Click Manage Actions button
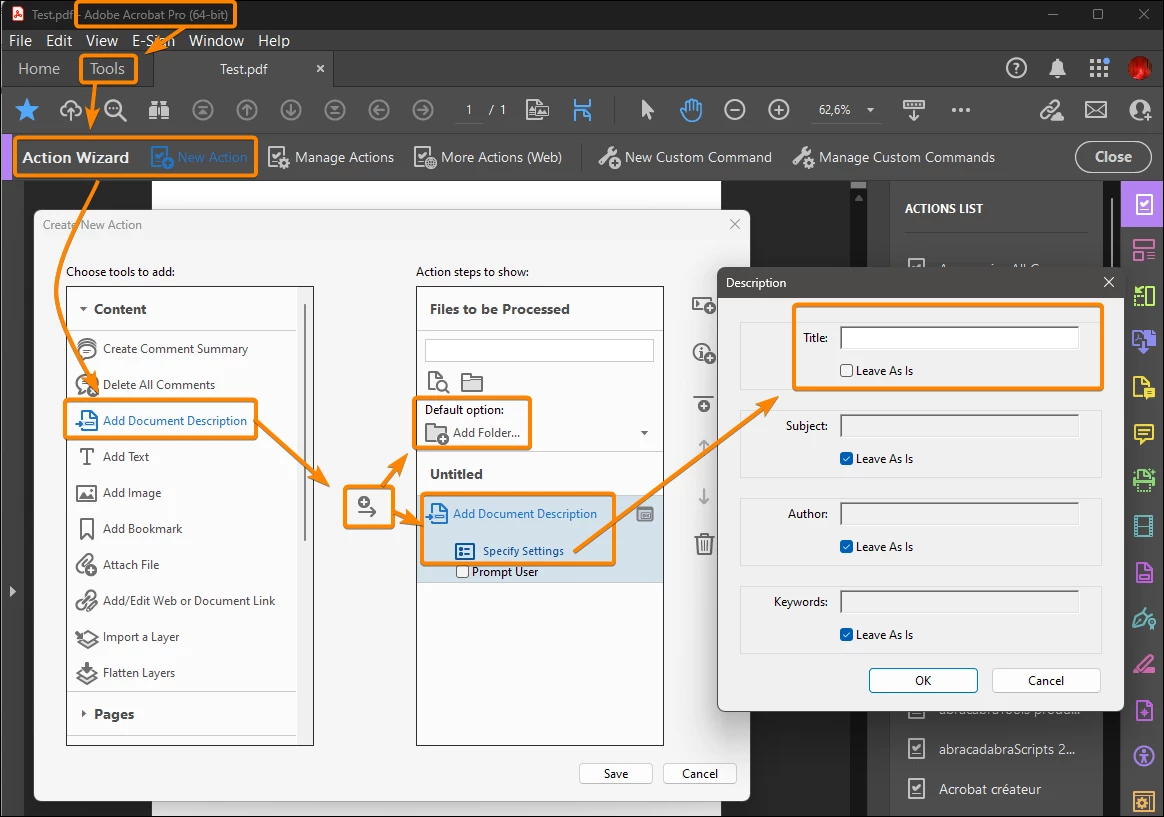 pos(330,157)
